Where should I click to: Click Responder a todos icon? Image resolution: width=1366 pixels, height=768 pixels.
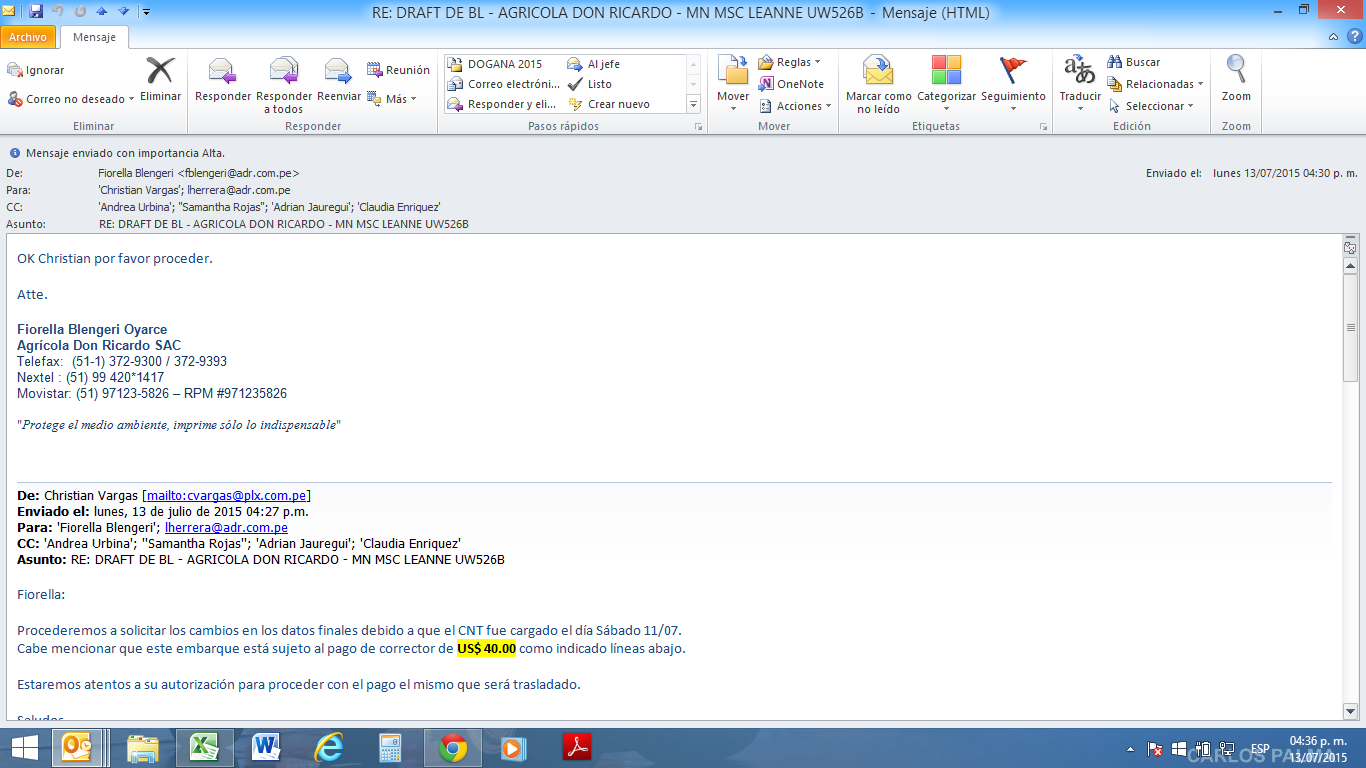(x=284, y=72)
